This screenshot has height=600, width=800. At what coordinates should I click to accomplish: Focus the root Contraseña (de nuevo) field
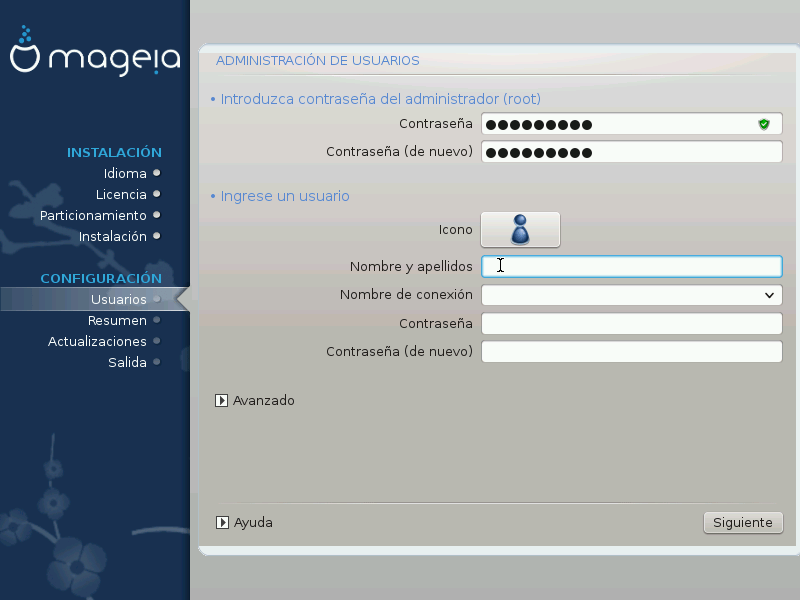[632, 152]
